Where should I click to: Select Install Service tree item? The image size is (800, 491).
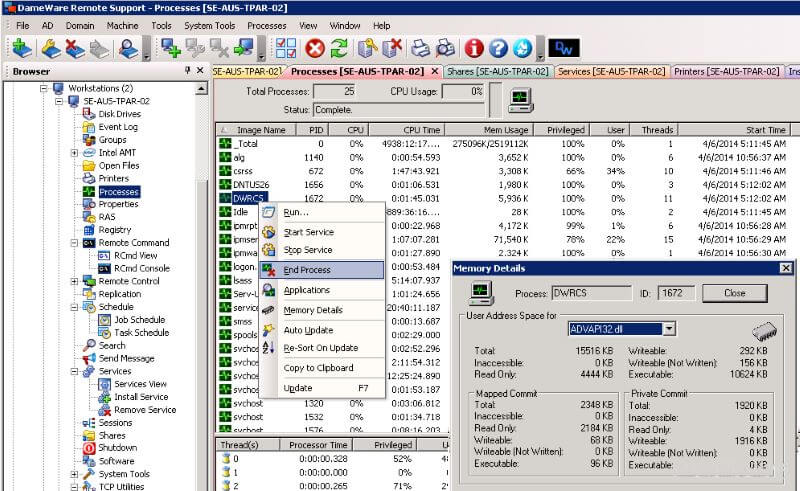tap(141, 397)
